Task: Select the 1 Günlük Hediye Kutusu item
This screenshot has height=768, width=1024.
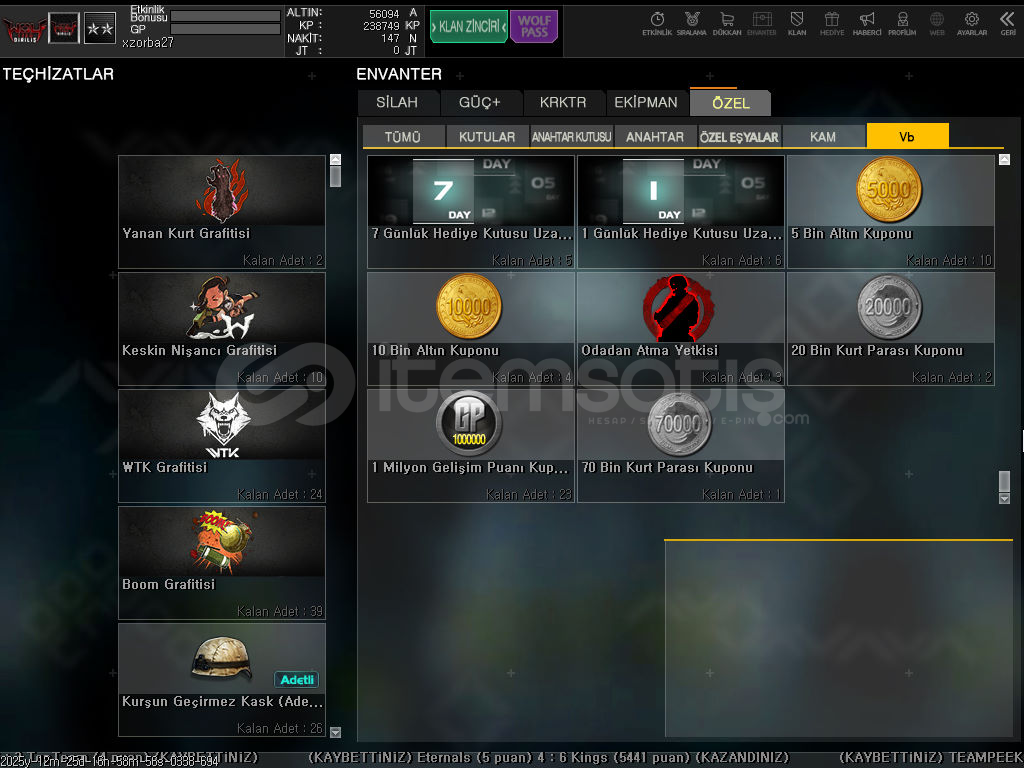Action: coord(680,212)
